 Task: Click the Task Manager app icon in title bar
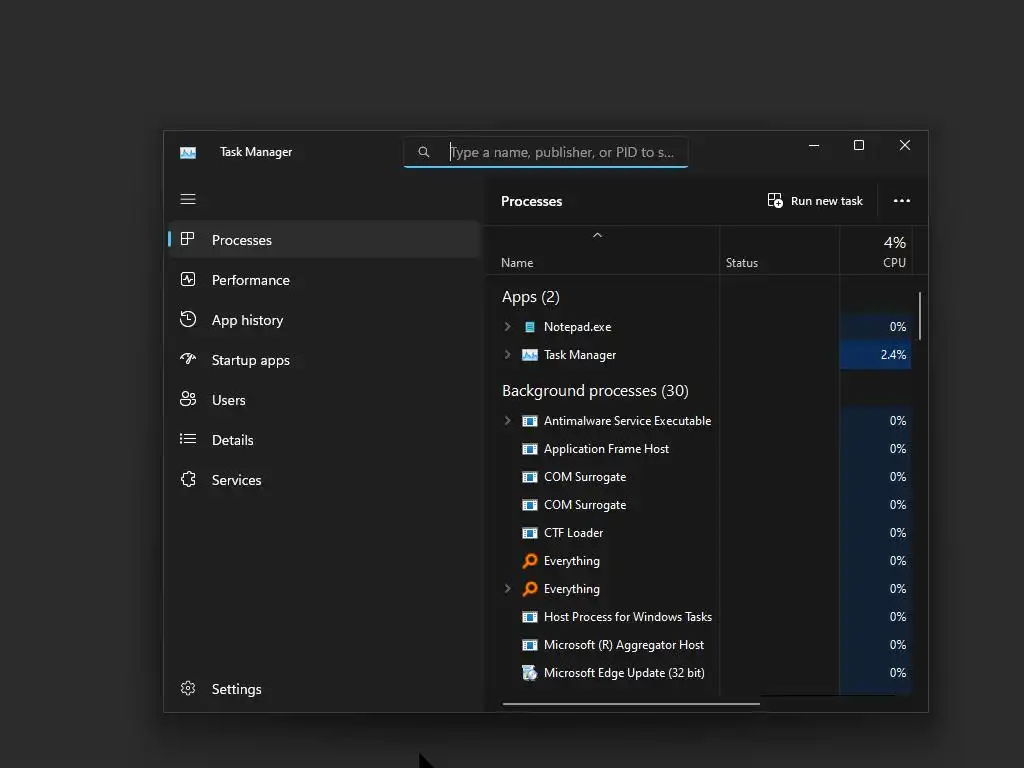pos(187,152)
